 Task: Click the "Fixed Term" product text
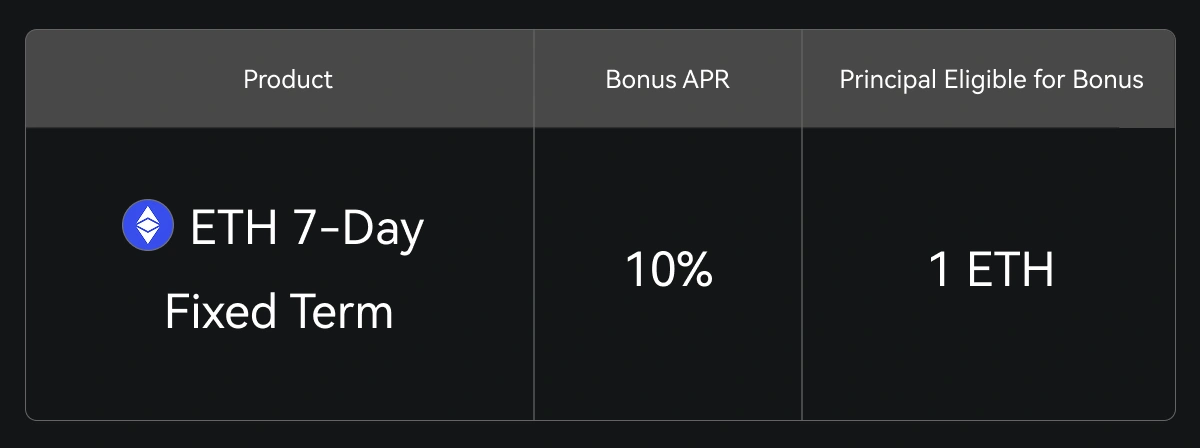[x=279, y=313]
